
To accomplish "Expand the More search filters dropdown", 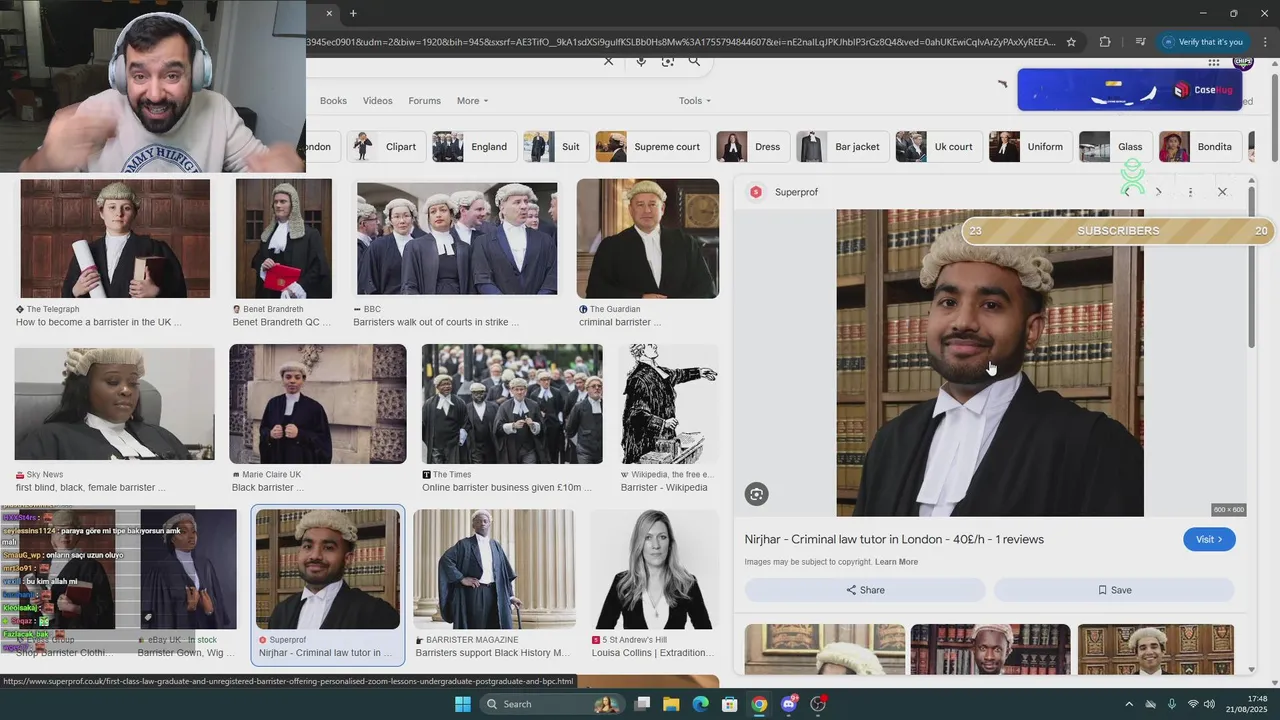I will [472, 101].
